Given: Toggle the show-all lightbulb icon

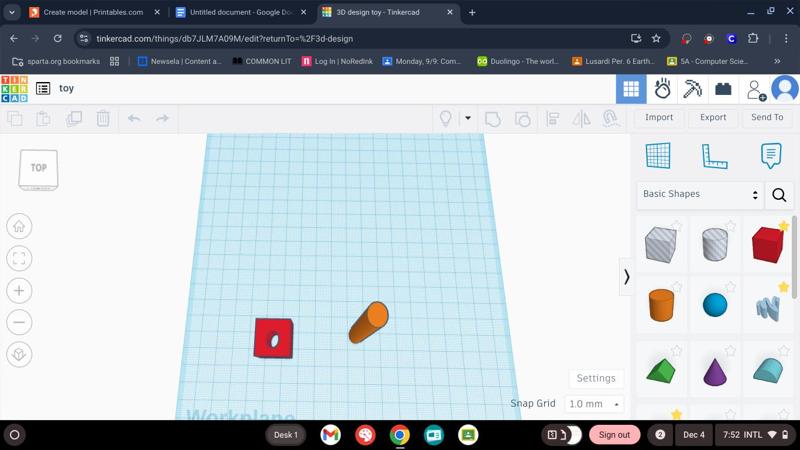Looking at the screenshot, I should (446, 118).
